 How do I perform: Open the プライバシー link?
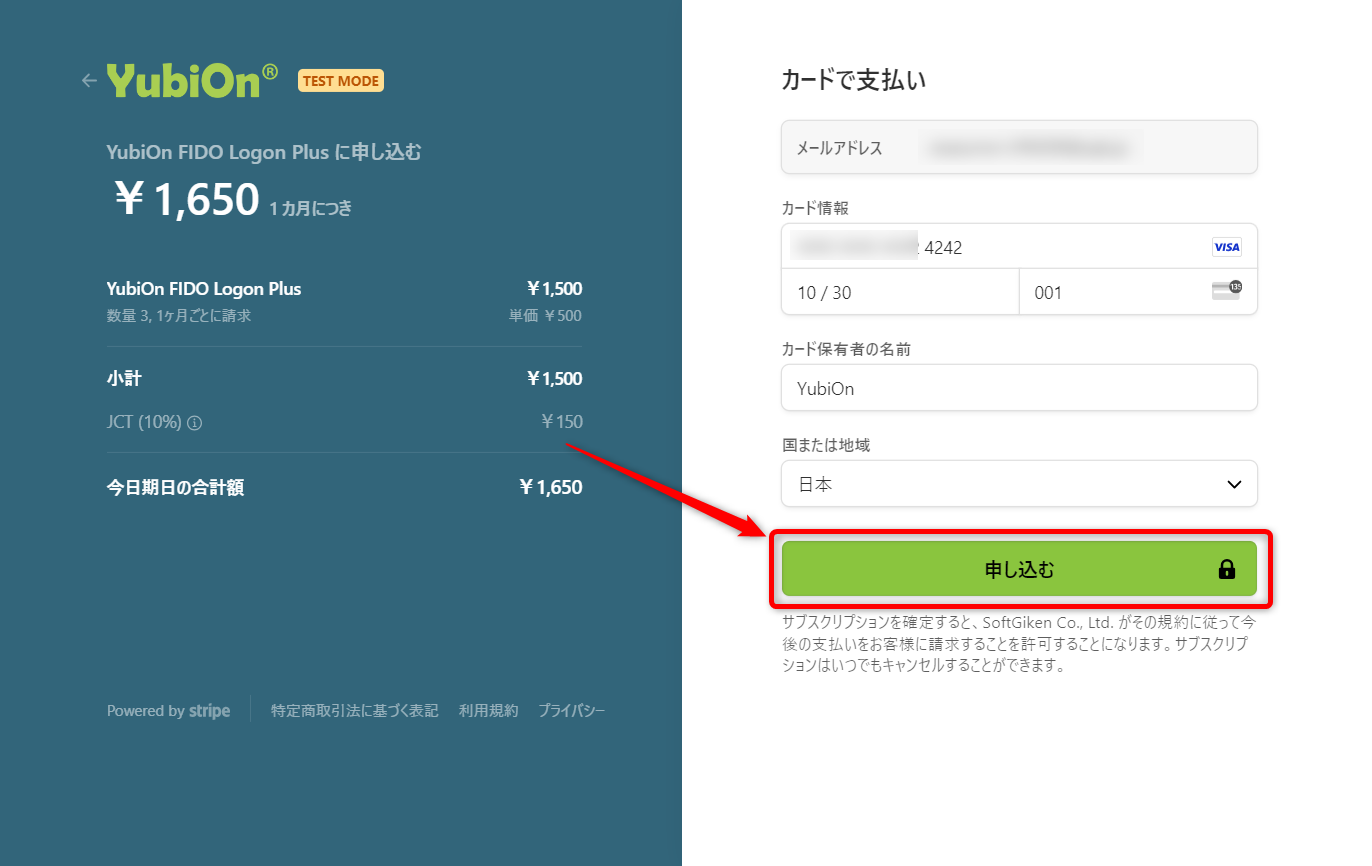(x=571, y=711)
